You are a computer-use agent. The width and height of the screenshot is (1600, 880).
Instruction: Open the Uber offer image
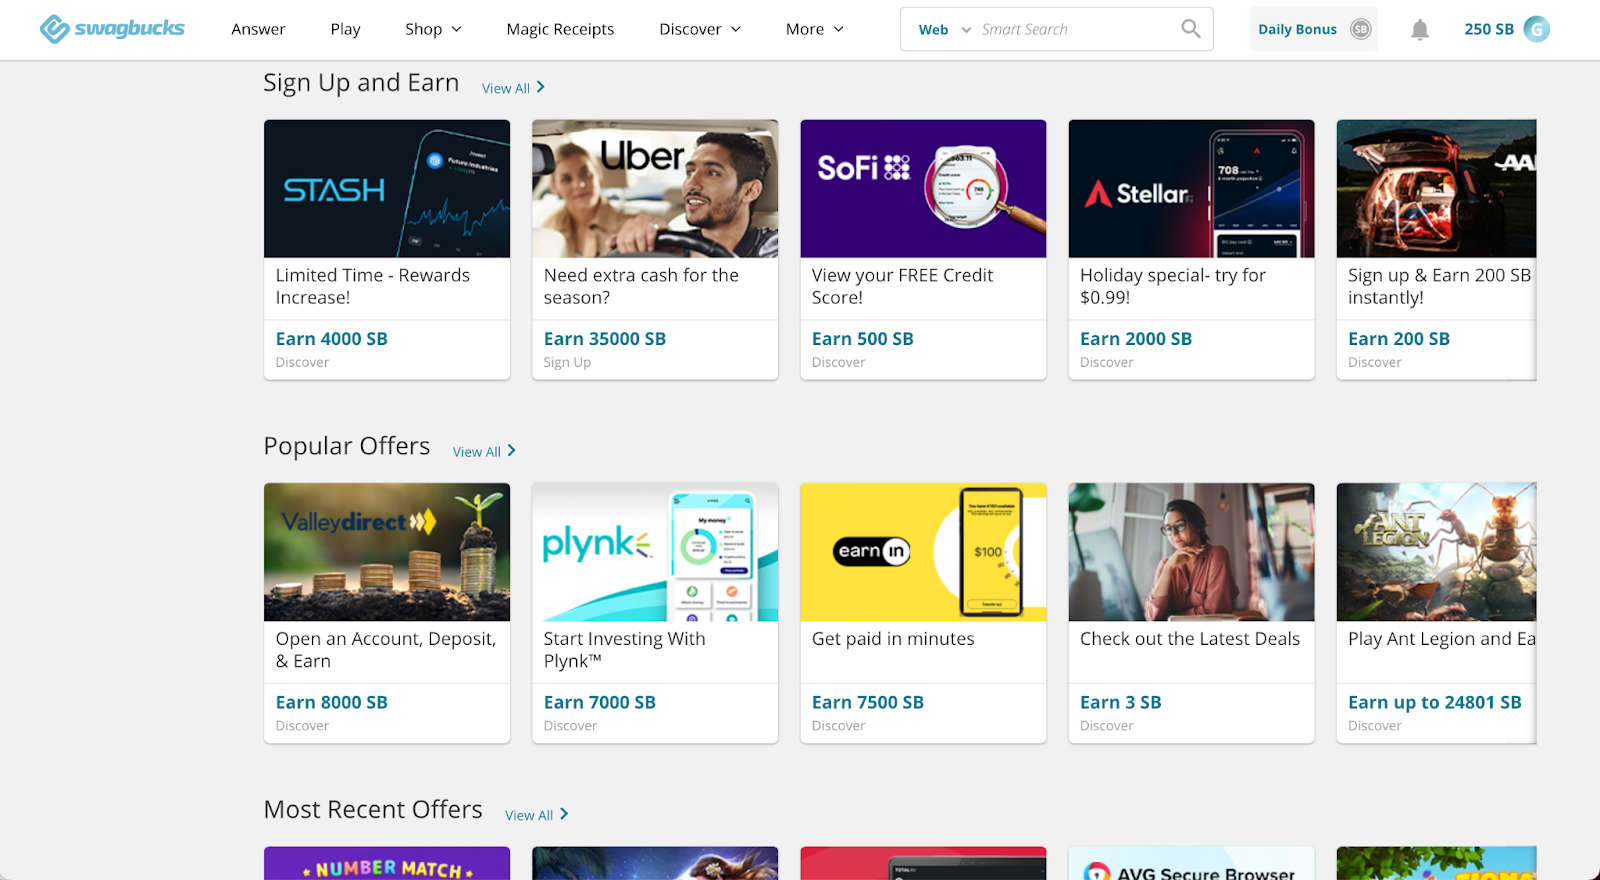coord(655,189)
